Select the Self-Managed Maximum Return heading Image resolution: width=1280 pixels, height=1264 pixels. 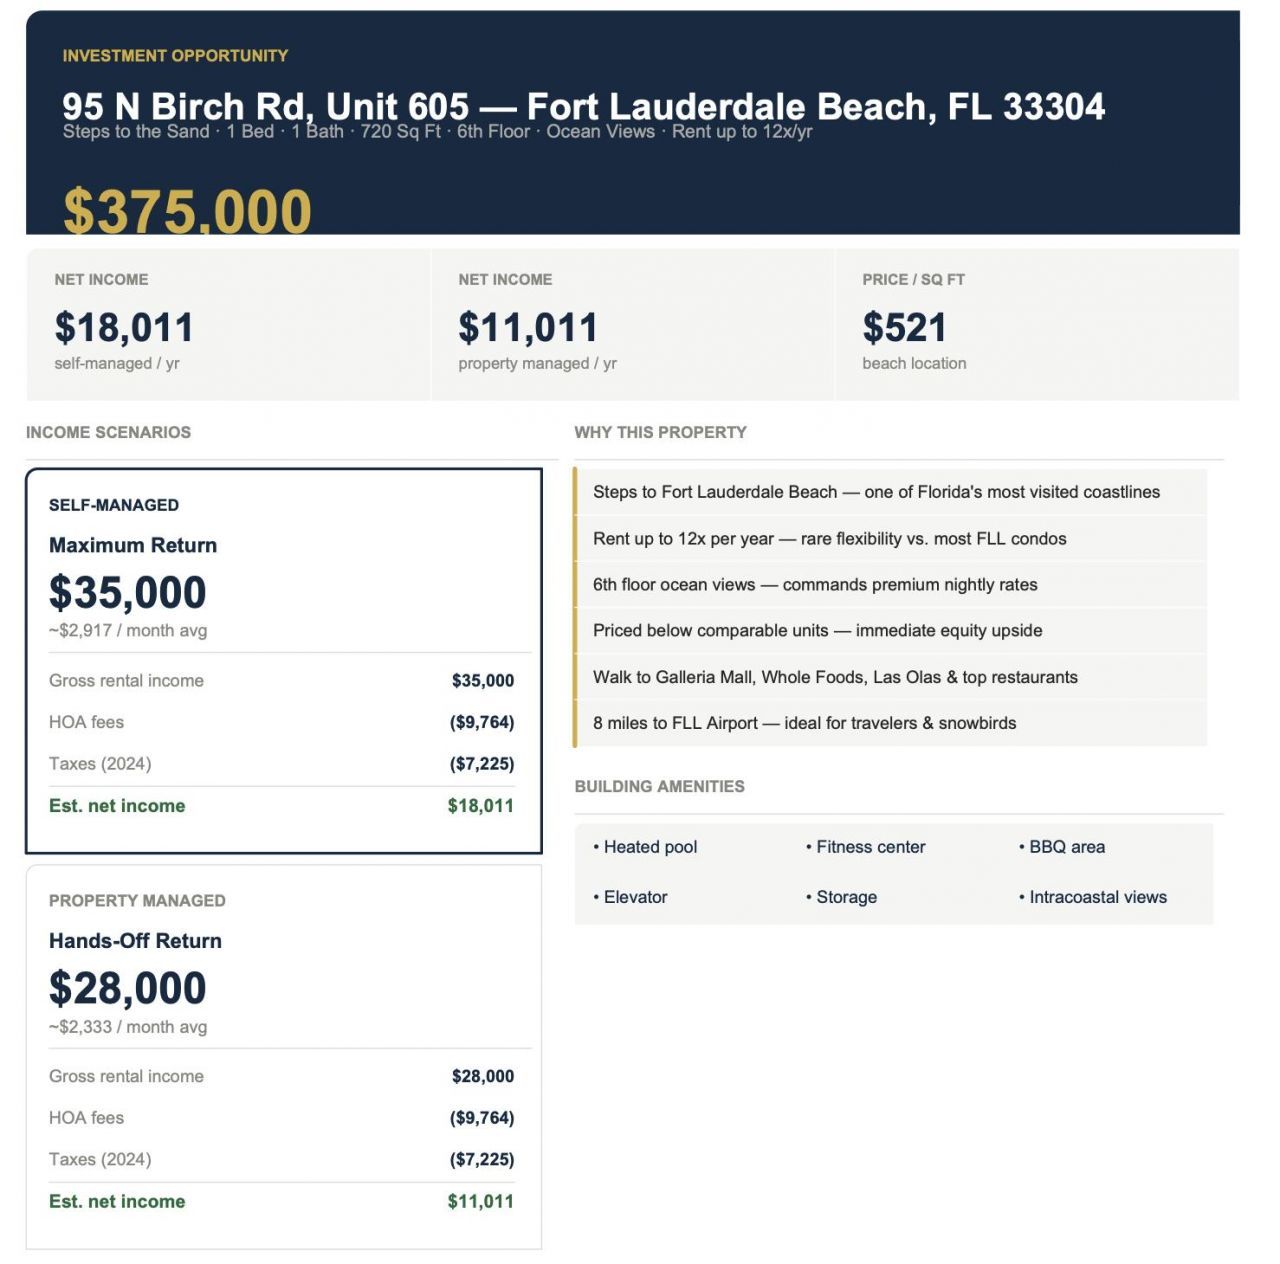[x=133, y=545]
